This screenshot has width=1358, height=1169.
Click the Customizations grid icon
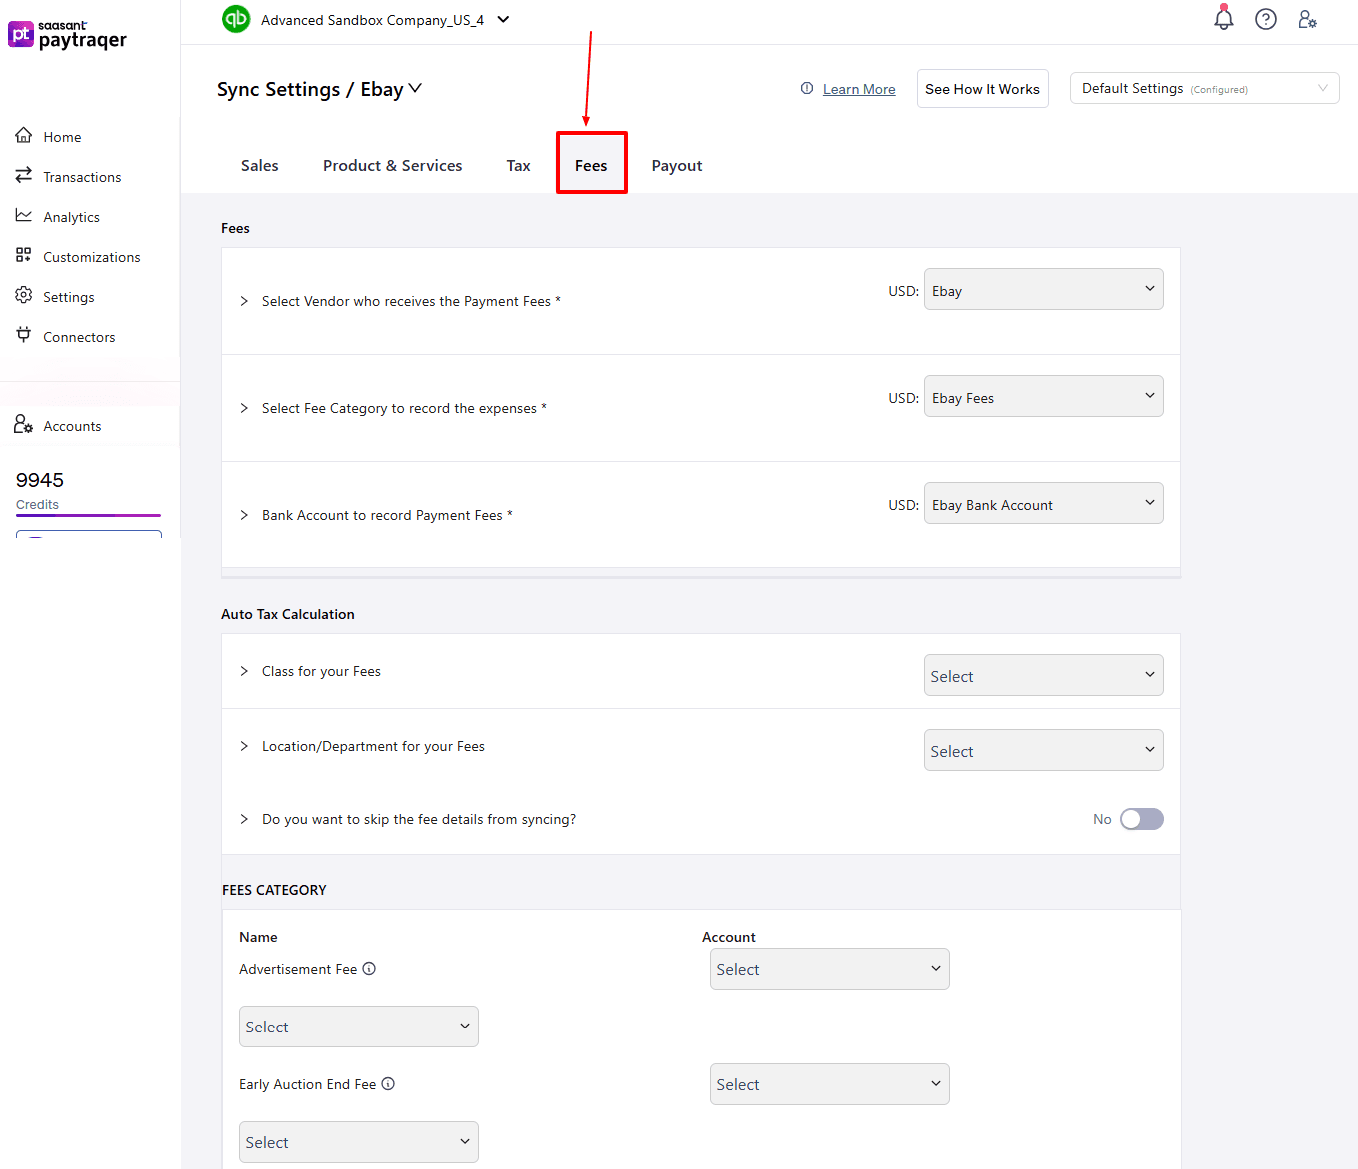24,255
